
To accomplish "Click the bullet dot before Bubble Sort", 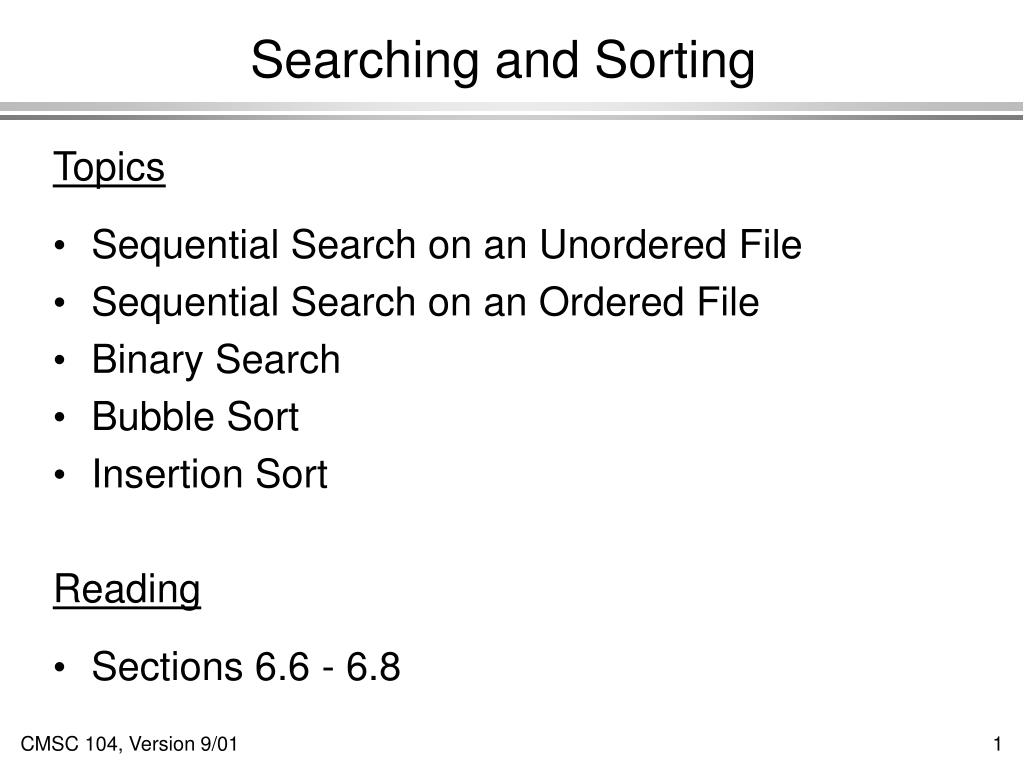I will click(60, 417).
